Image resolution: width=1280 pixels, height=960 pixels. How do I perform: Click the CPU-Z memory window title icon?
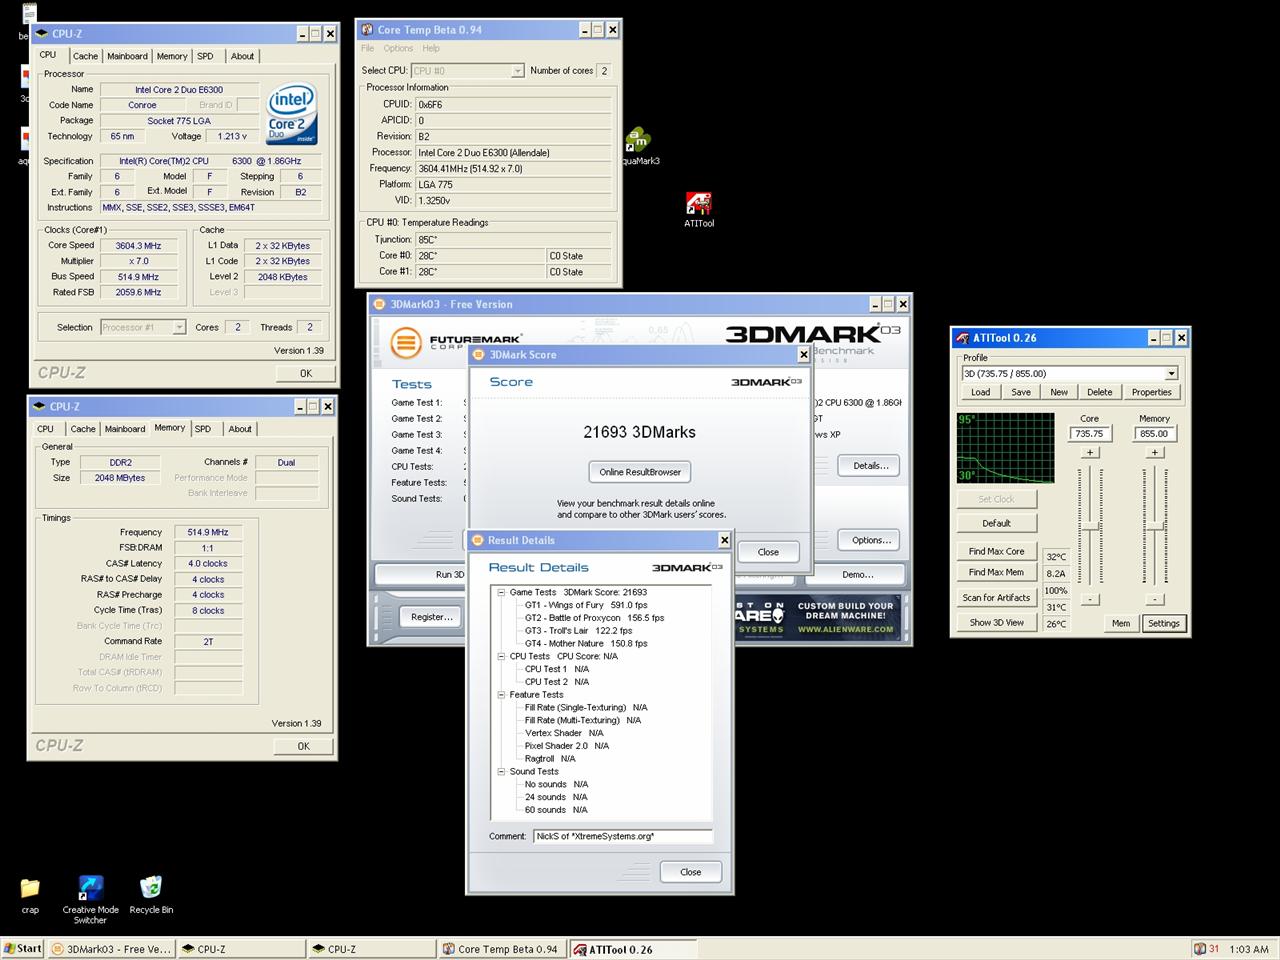point(40,406)
